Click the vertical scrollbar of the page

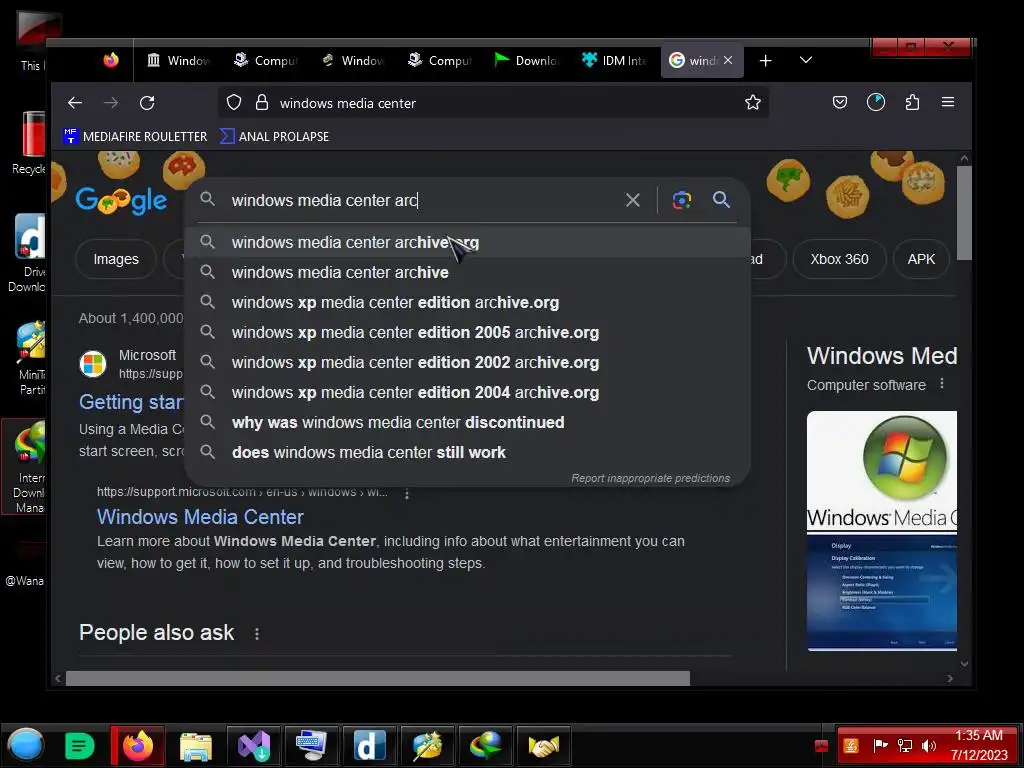[x=964, y=212]
